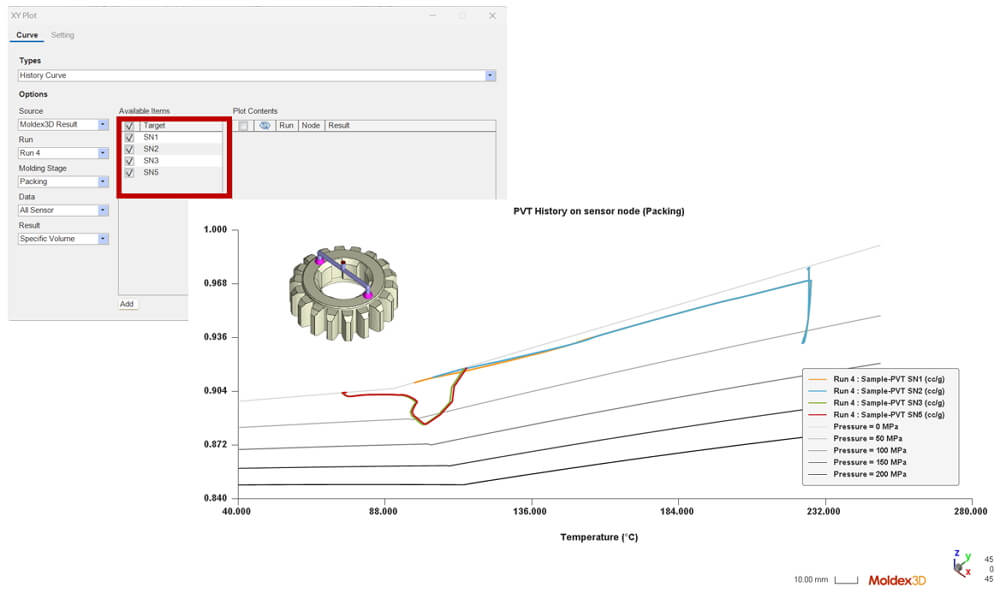The width and height of the screenshot is (1000, 593).
Task: Click legend entry Pressure = 150 MPa
Action: pyautogui.click(x=869, y=462)
